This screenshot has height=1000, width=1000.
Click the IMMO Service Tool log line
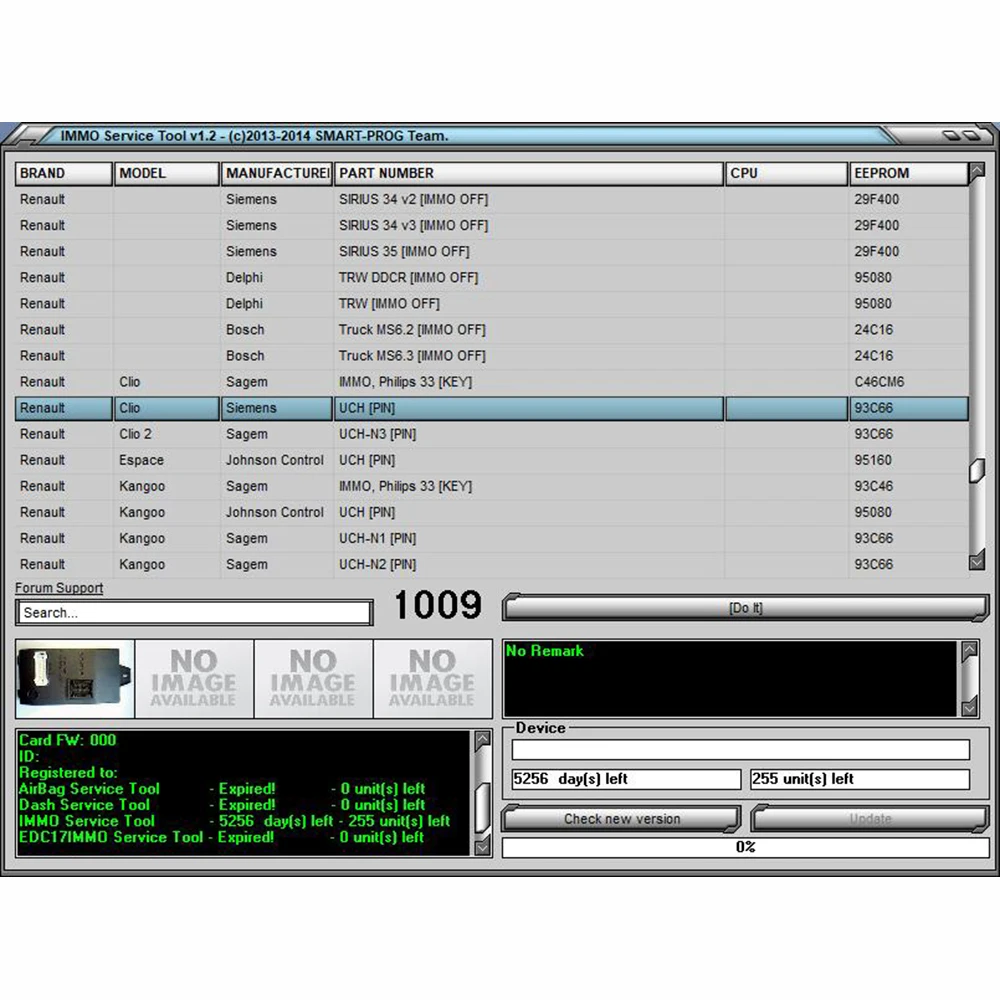click(x=234, y=821)
